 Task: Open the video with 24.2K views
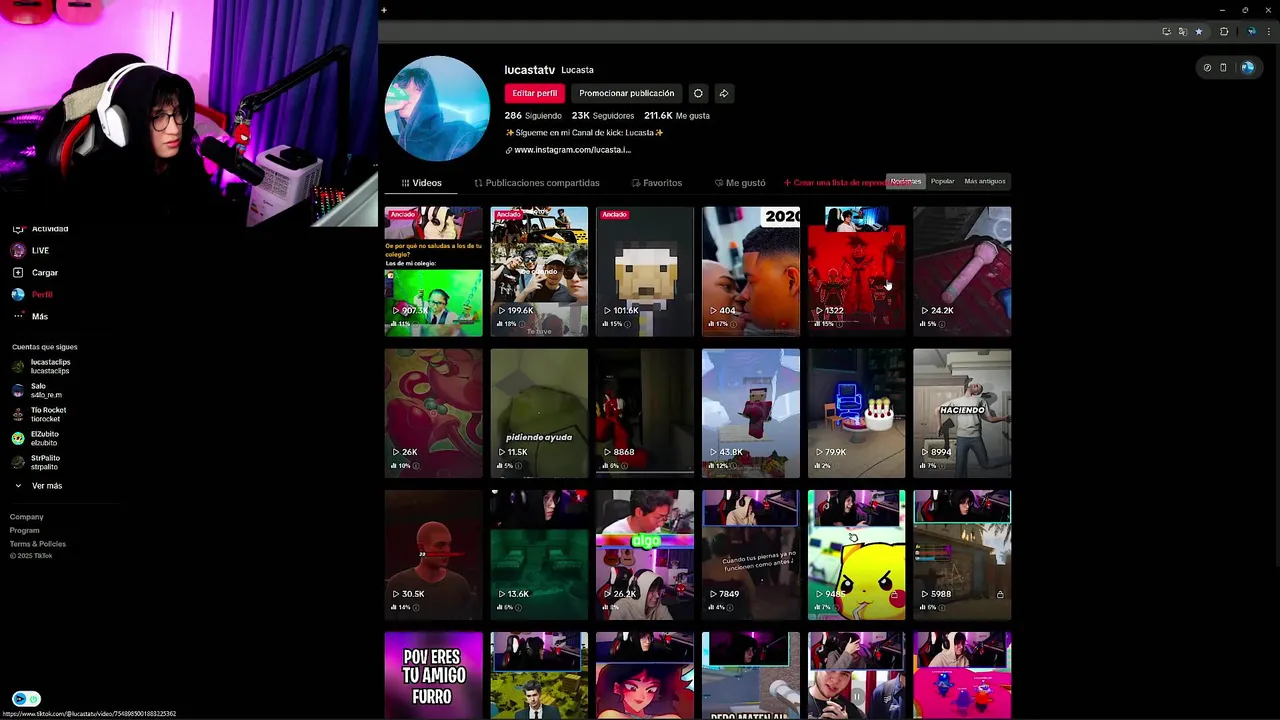pos(962,271)
